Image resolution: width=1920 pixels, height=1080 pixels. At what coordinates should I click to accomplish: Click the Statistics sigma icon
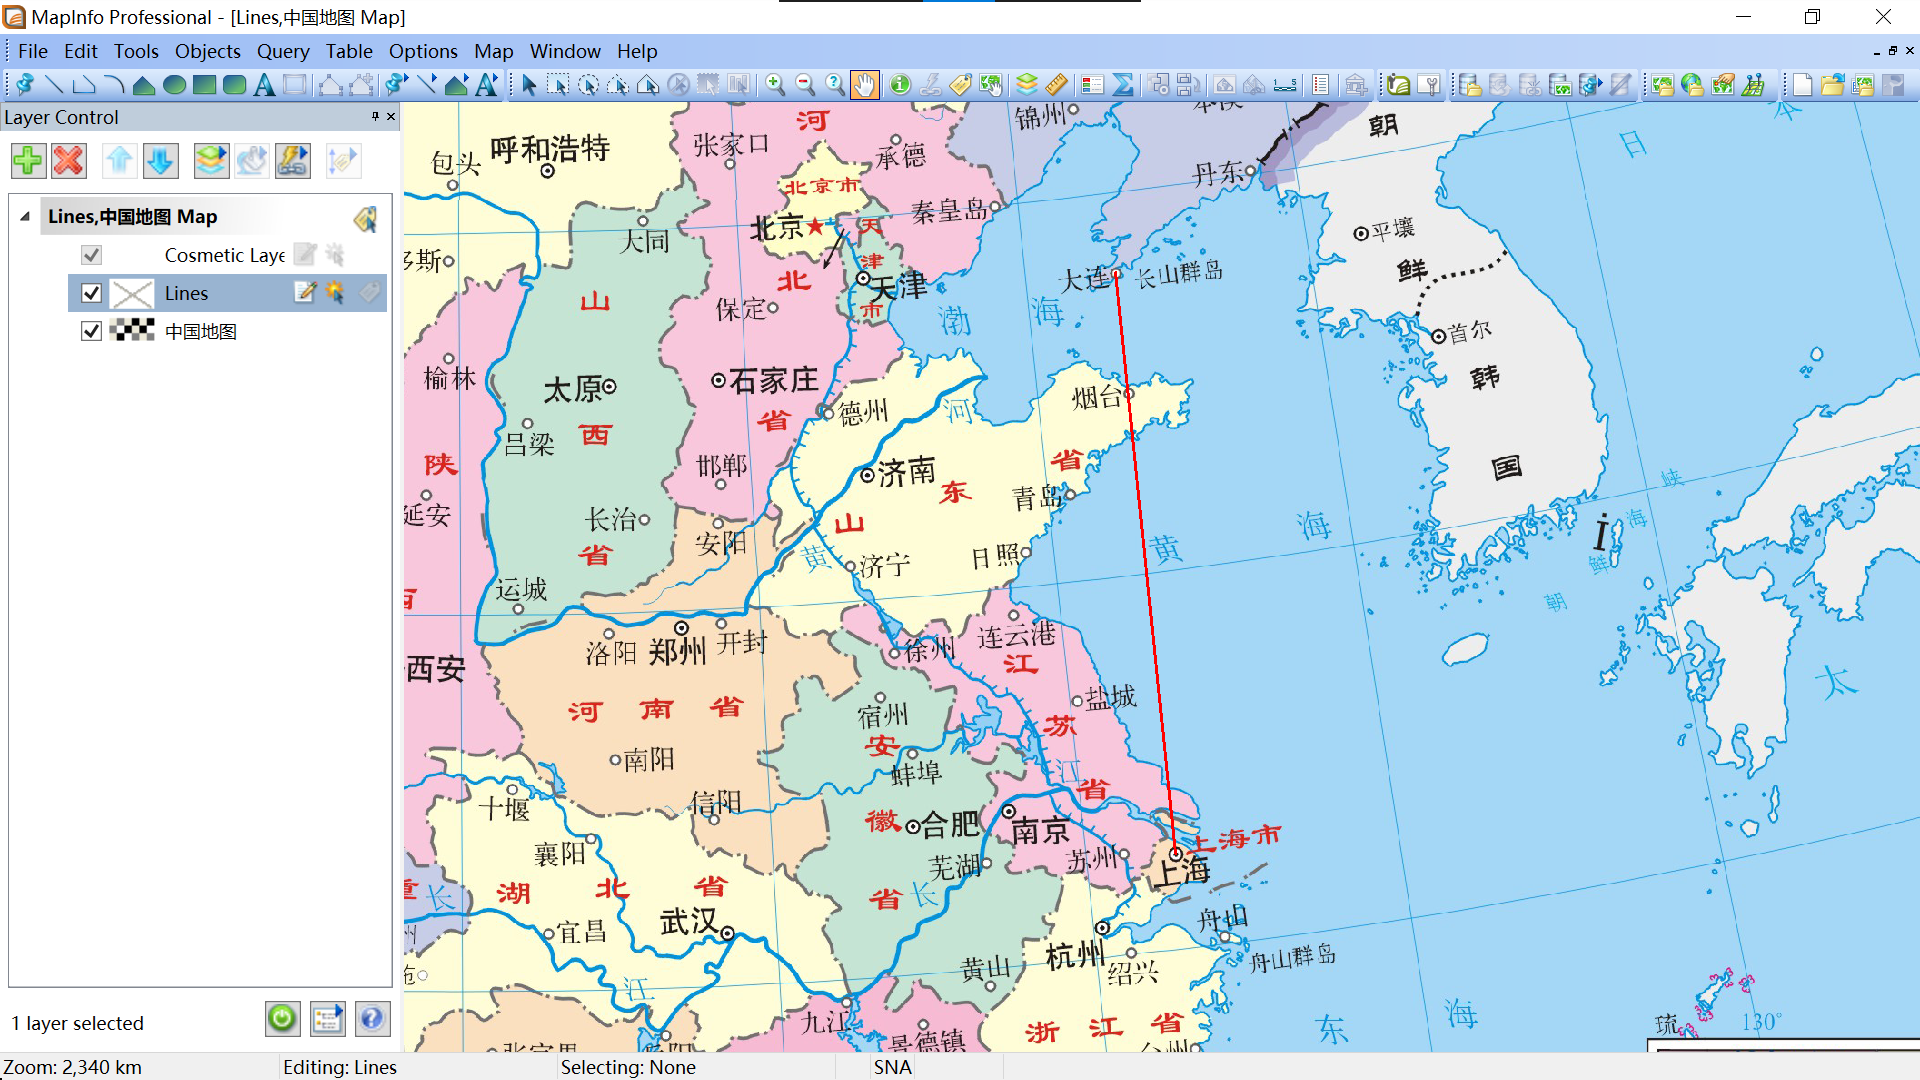coord(1123,85)
